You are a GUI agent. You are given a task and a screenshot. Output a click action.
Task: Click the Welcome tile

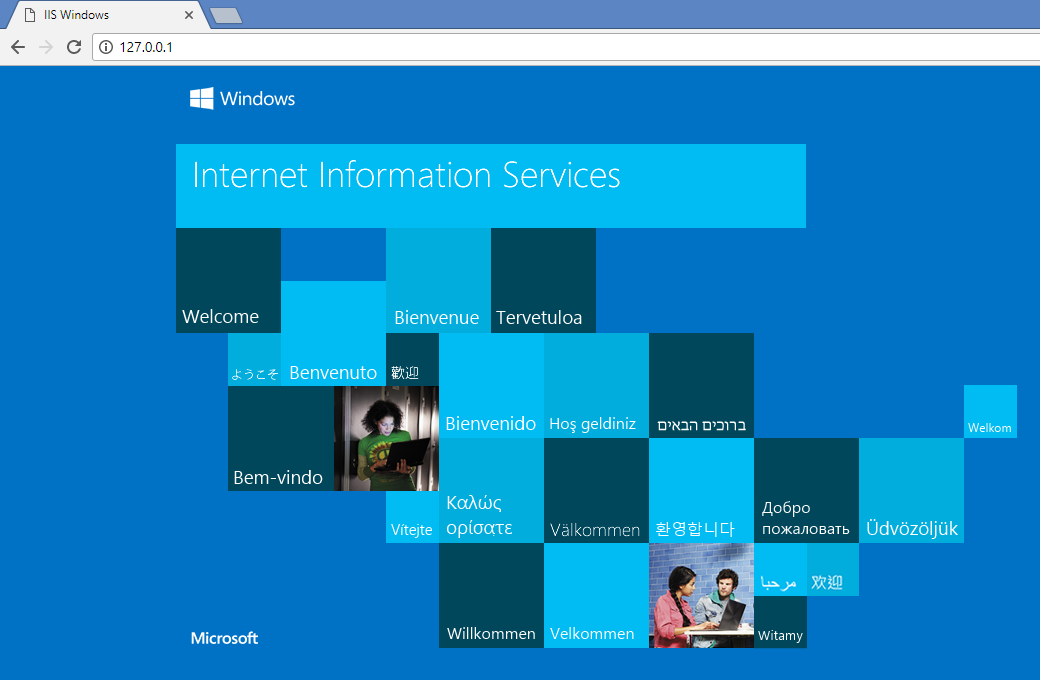[228, 281]
